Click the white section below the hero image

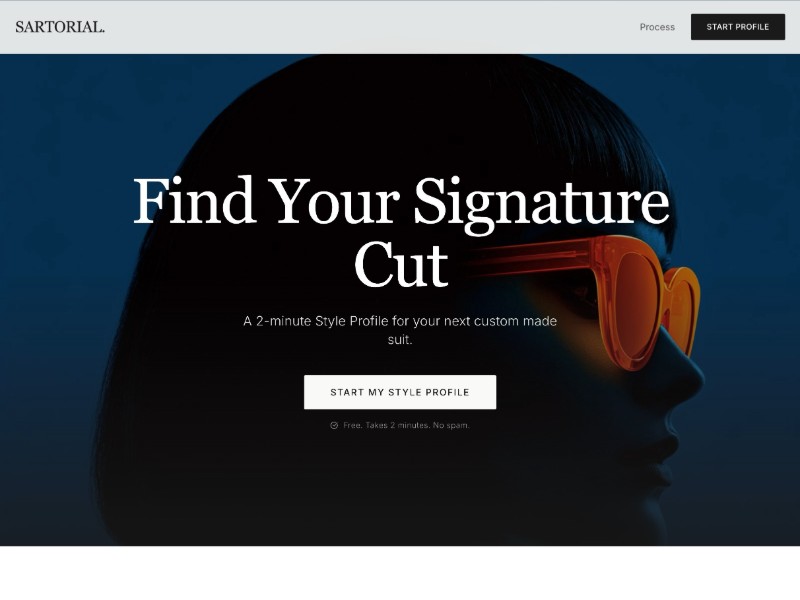400,573
